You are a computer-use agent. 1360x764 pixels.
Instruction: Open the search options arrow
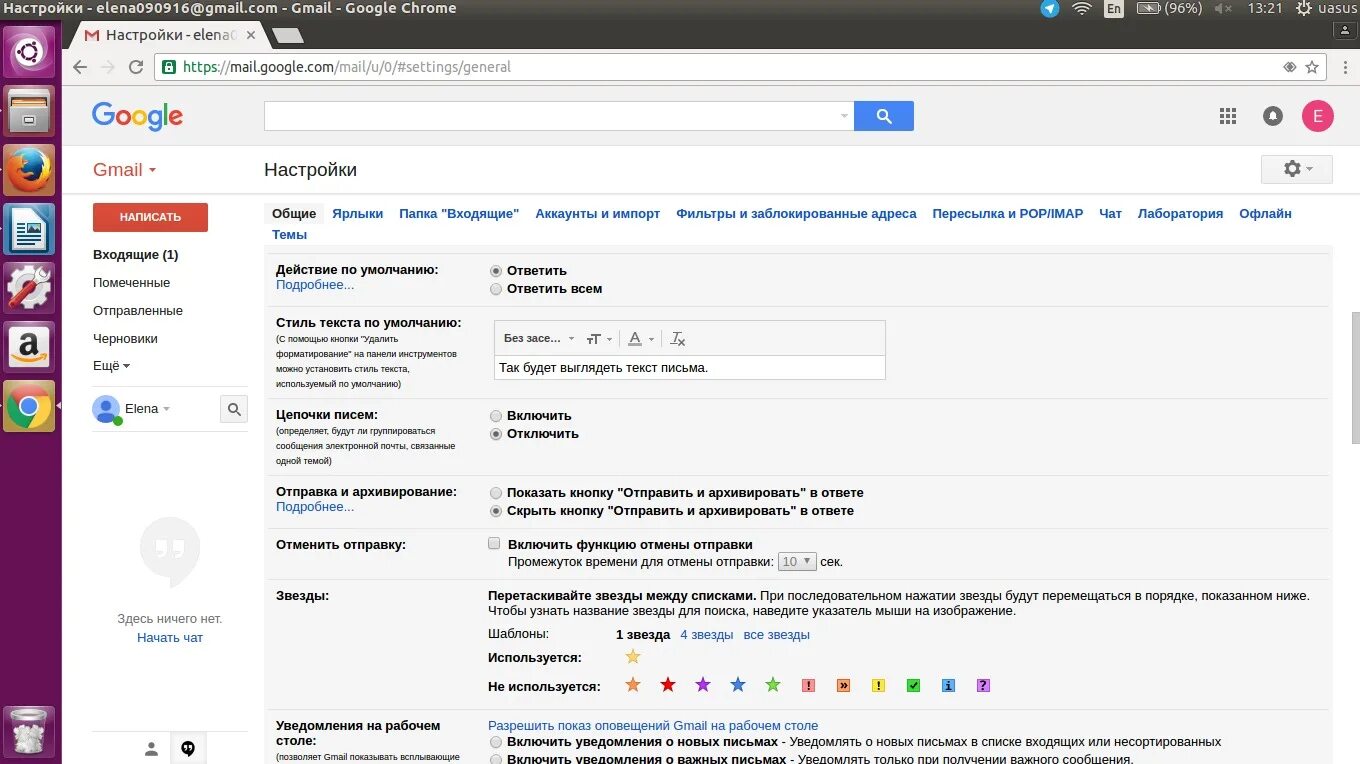[844, 116]
